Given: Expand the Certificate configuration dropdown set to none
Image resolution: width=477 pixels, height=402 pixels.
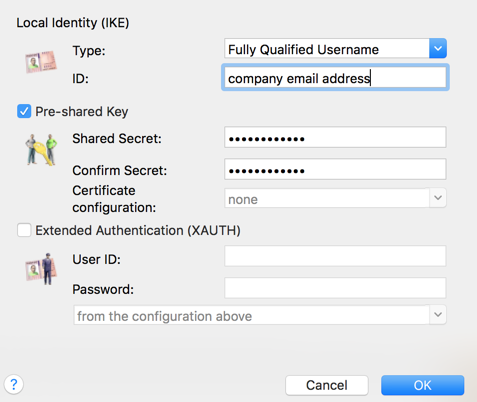Looking at the screenshot, I should pos(335,198).
